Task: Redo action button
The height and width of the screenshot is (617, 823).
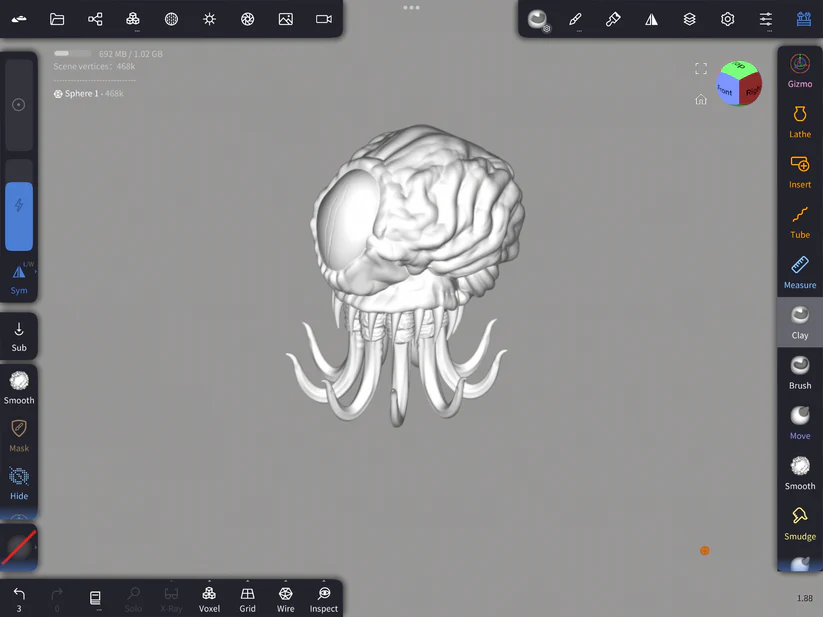Action: (57, 599)
